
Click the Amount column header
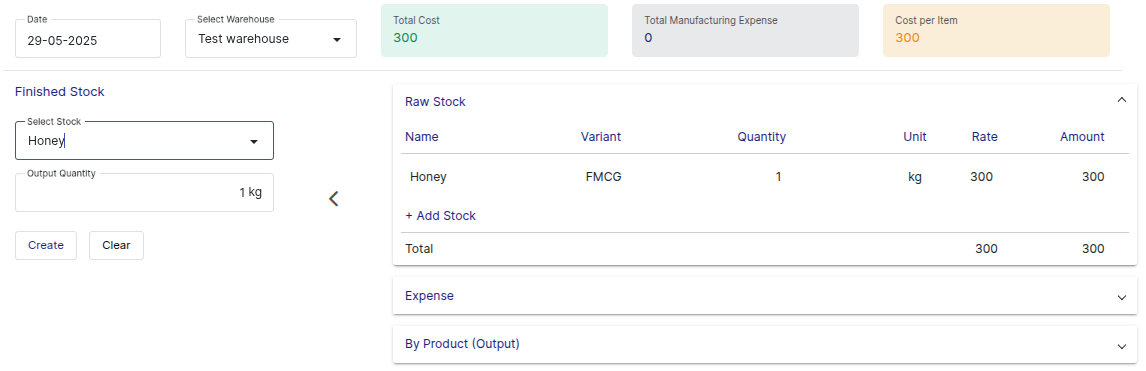pyautogui.click(x=1082, y=137)
